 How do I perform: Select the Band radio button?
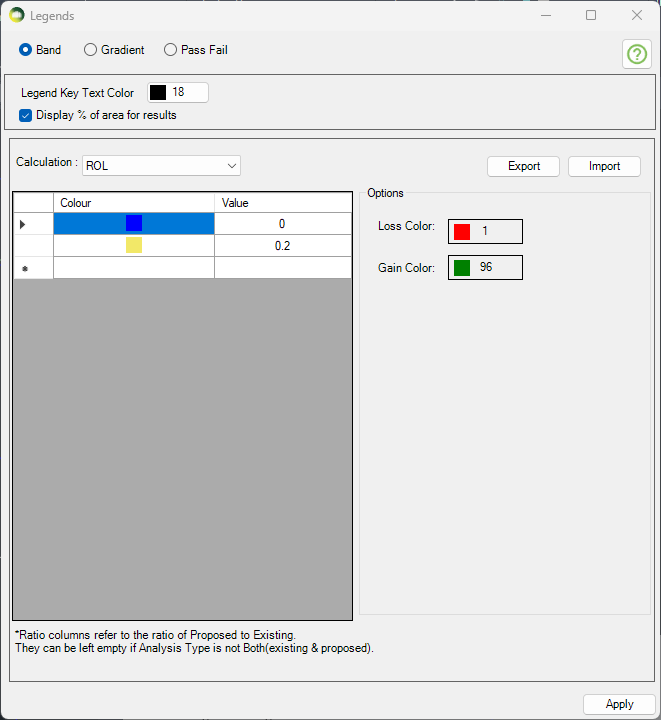(40, 50)
